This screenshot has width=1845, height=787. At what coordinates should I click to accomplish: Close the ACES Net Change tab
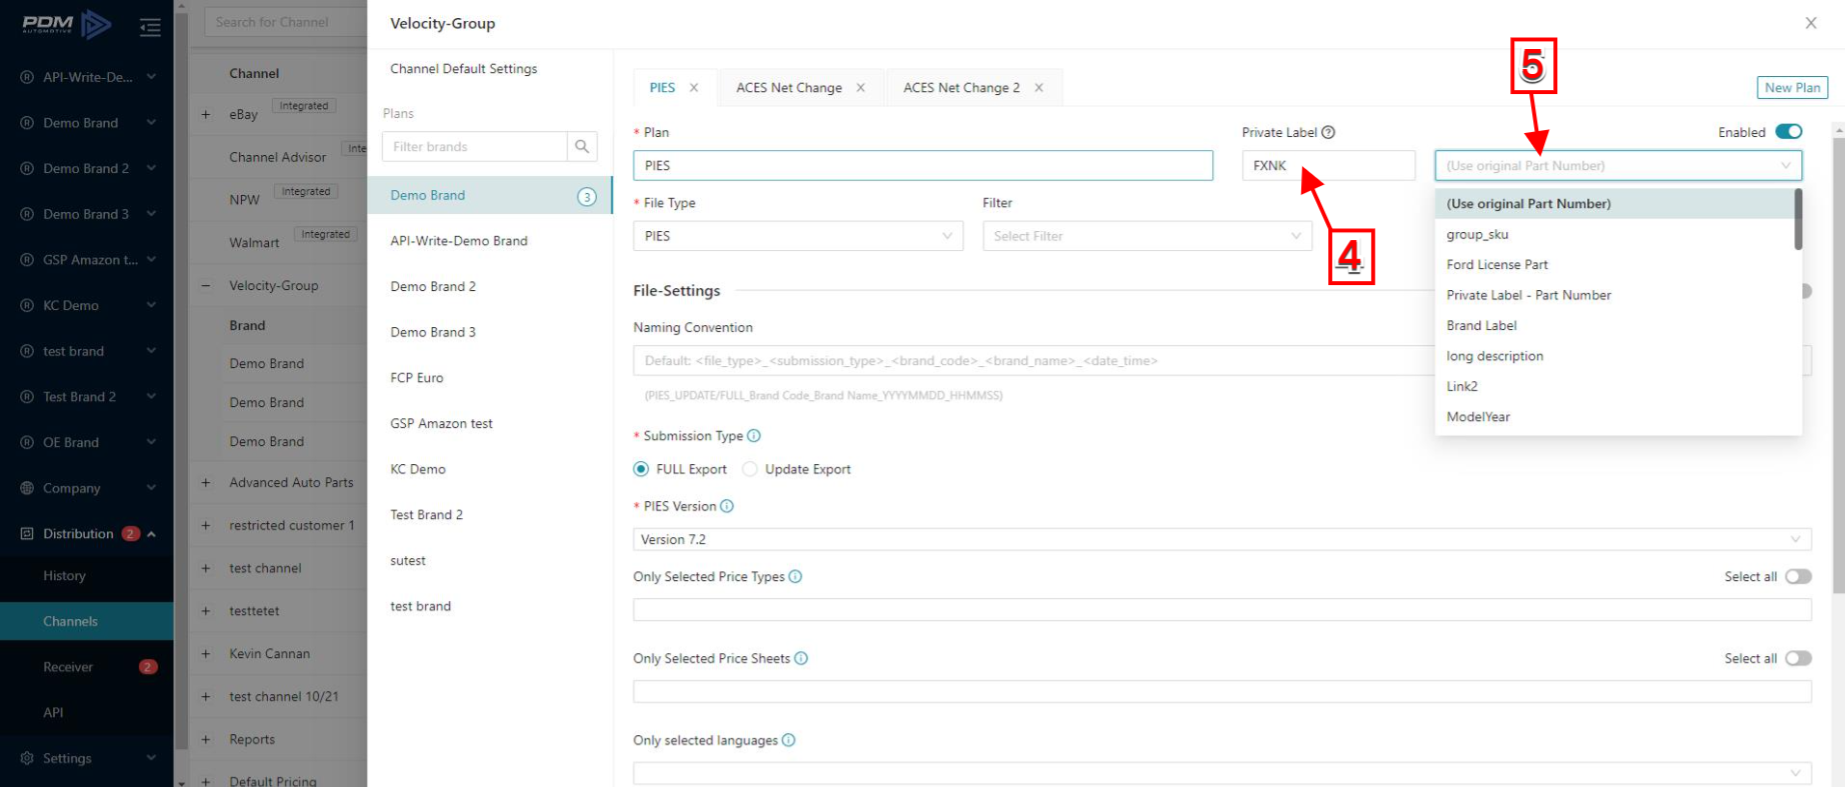[x=860, y=88]
